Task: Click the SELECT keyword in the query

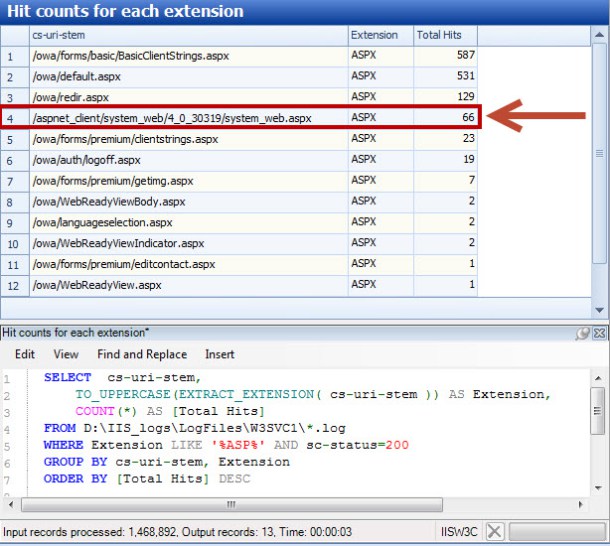Action: 67,377
